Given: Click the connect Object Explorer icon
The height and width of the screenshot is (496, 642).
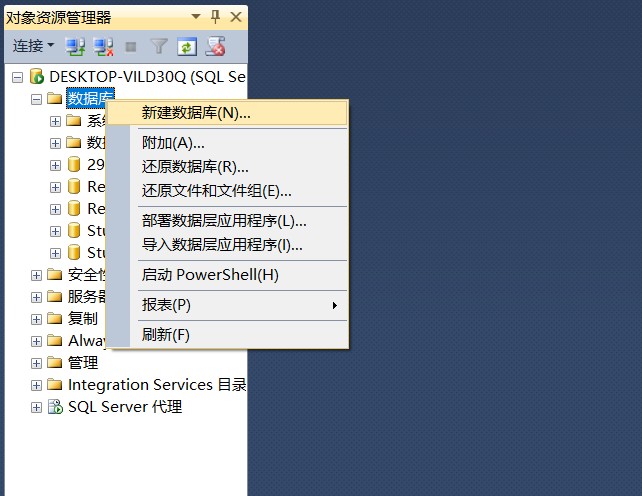Looking at the screenshot, I should click(75, 46).
